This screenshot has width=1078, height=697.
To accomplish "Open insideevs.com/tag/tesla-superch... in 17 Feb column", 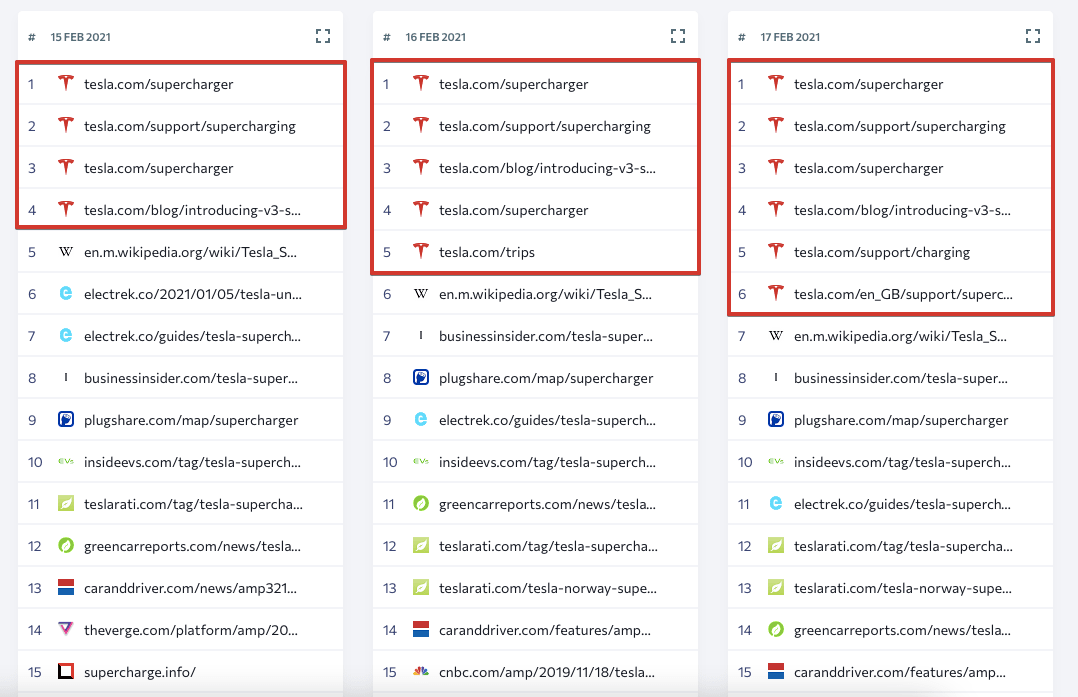I will 902,463.
